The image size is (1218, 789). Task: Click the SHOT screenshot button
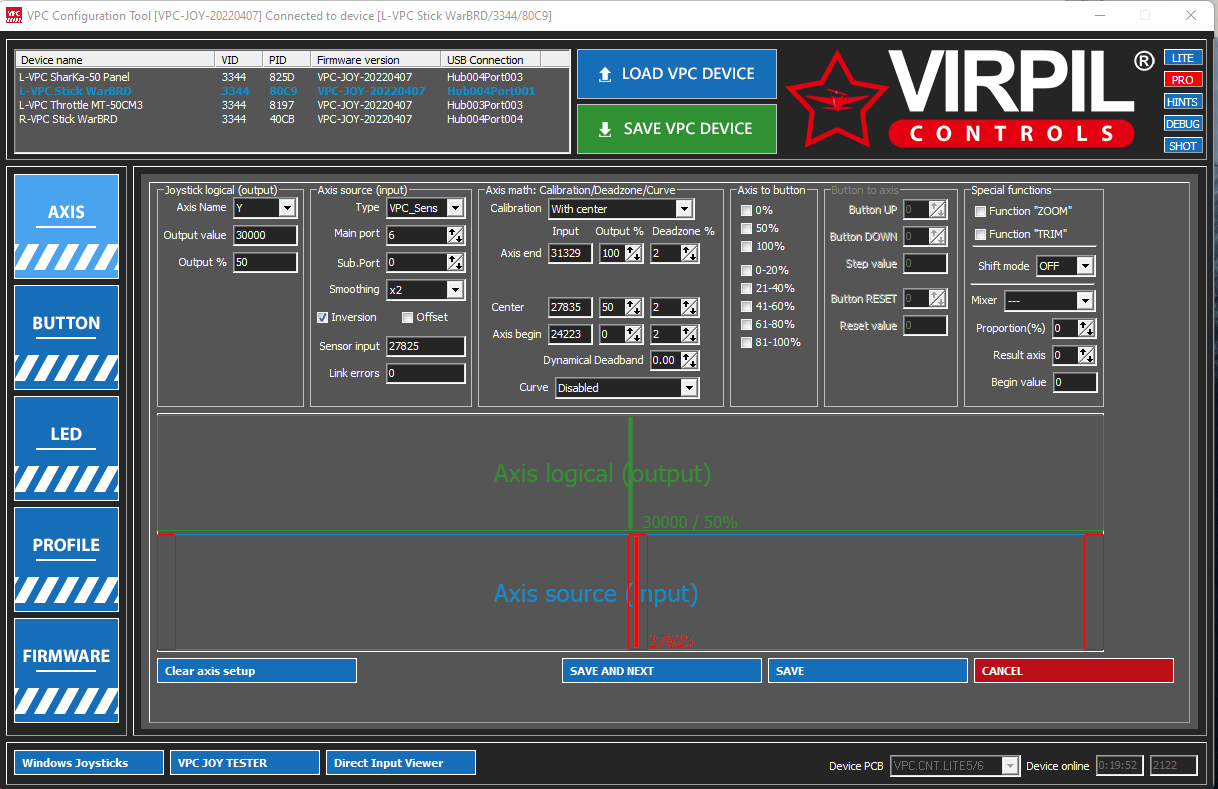pyautogui.click(x=1182, y=145)
